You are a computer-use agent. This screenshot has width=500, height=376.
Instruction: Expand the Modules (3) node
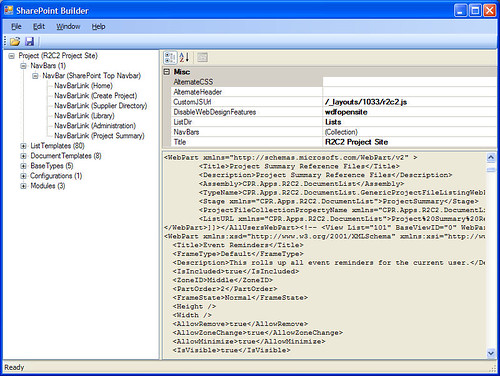23,186
